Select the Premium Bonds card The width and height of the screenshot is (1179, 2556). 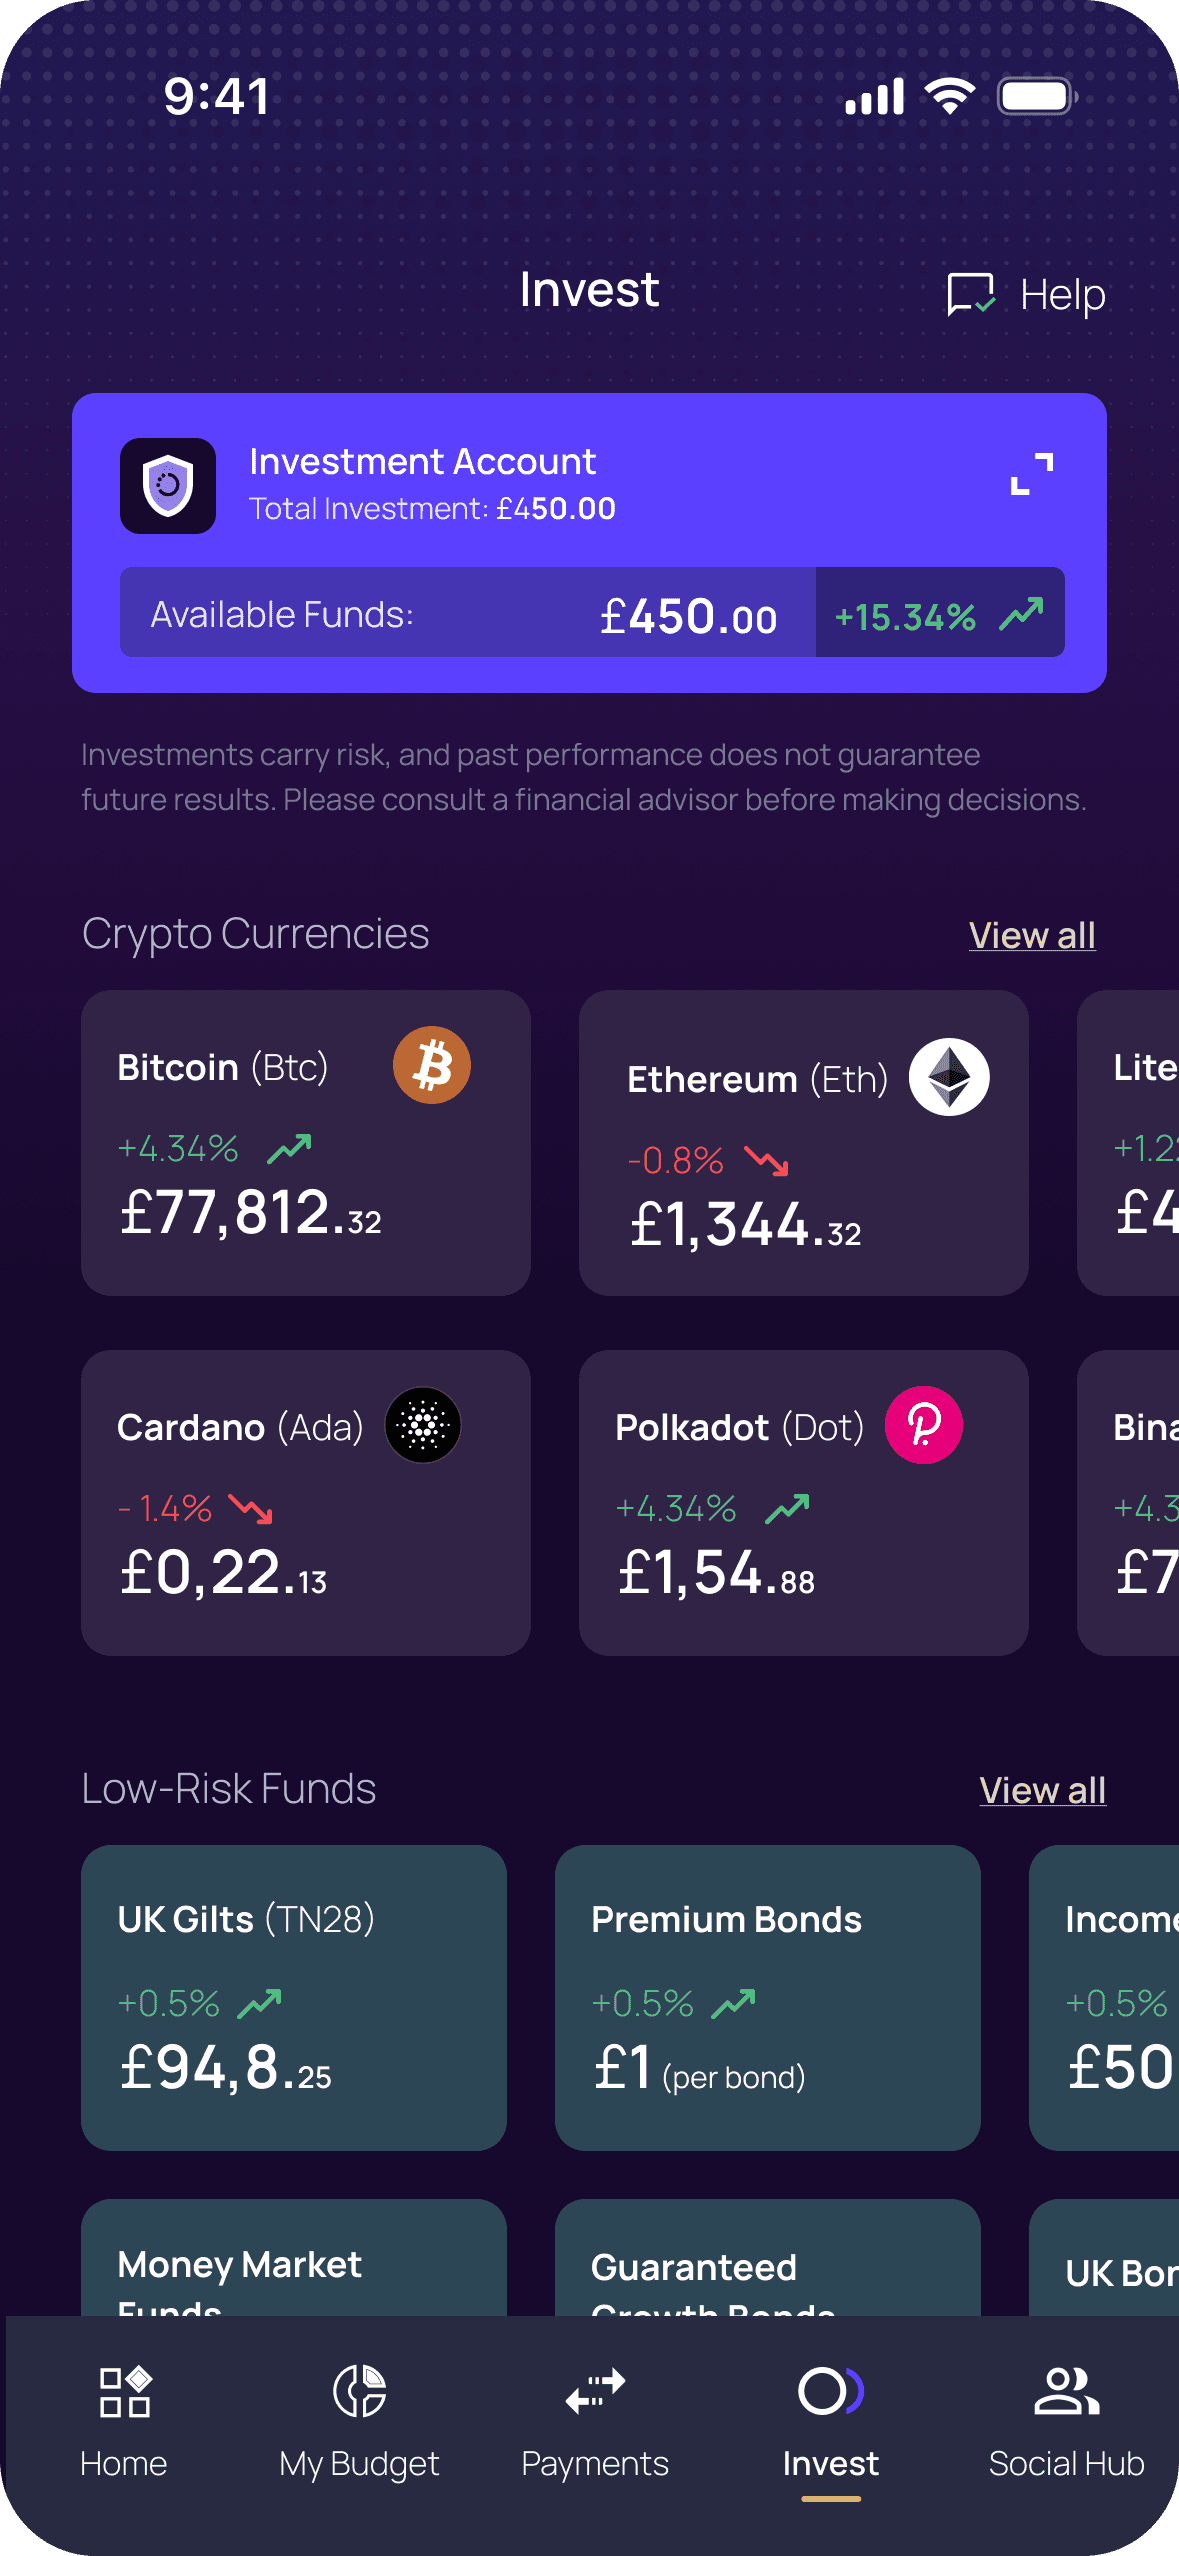click(767, 1997)
